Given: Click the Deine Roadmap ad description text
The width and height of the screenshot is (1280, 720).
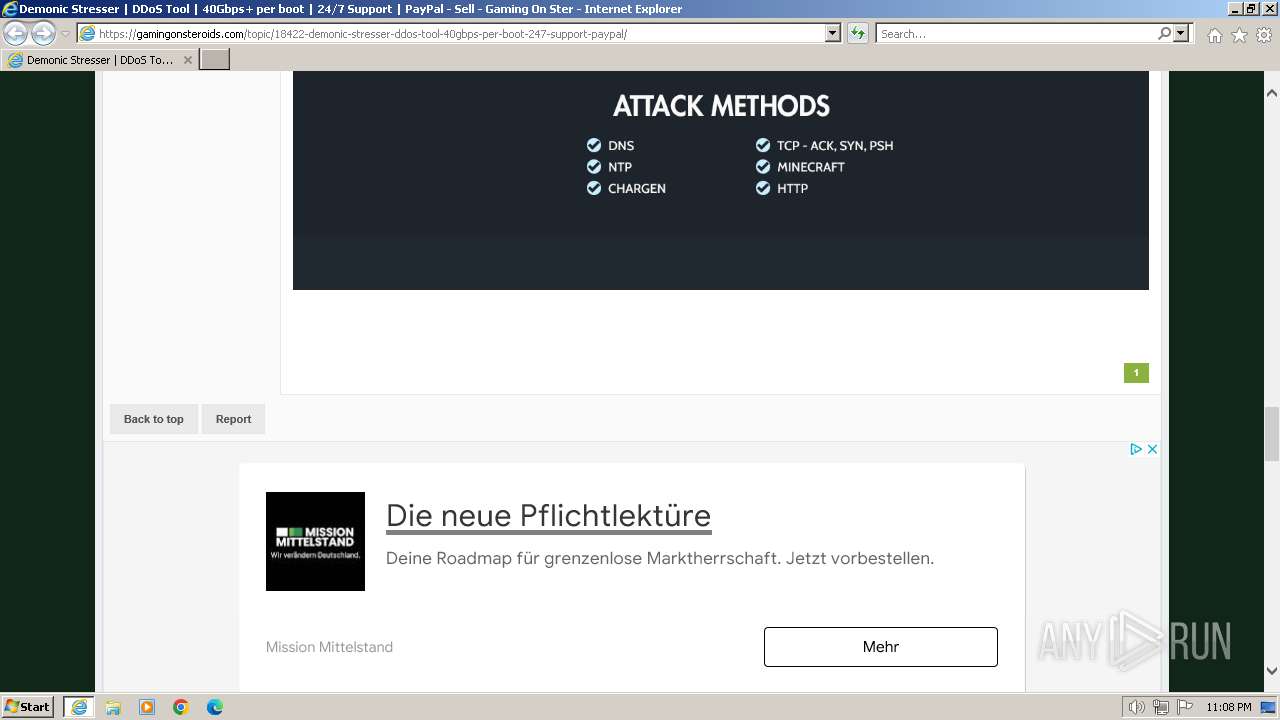Looking at the screenshot, I should [x=660, y=558].
